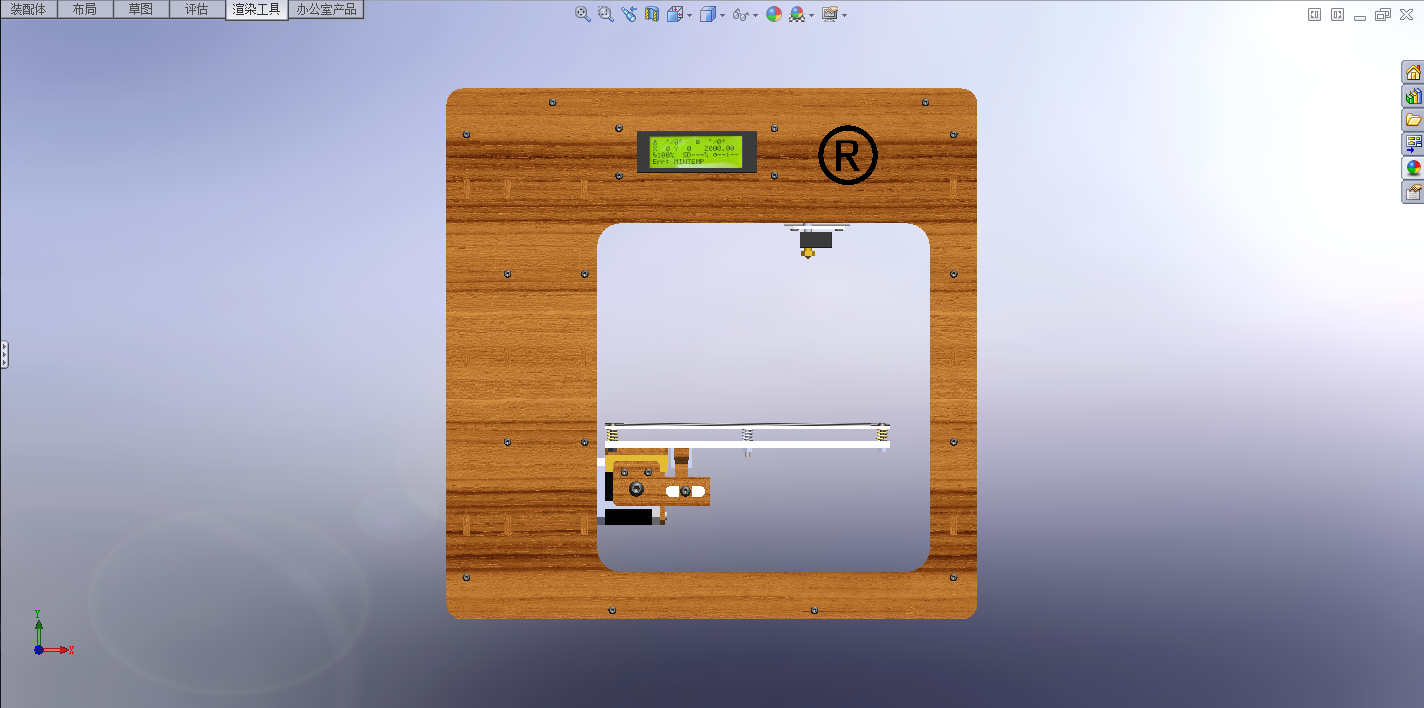Open the View Orientation dropdown arrow
The height and width of the screenshot is (708, 1424).
(x=689, y=14)
